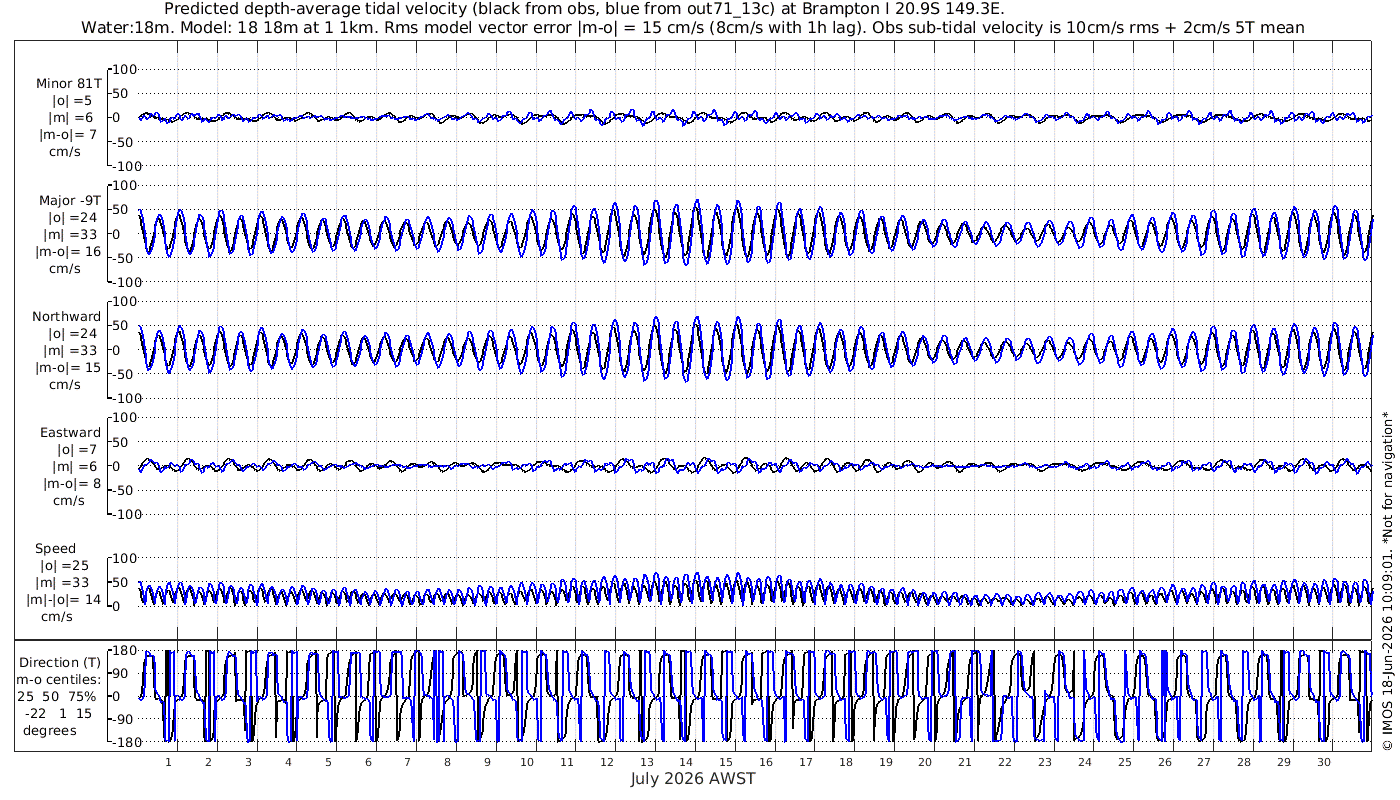Click the '180' tick on Direction axis

tap(125, 651)
